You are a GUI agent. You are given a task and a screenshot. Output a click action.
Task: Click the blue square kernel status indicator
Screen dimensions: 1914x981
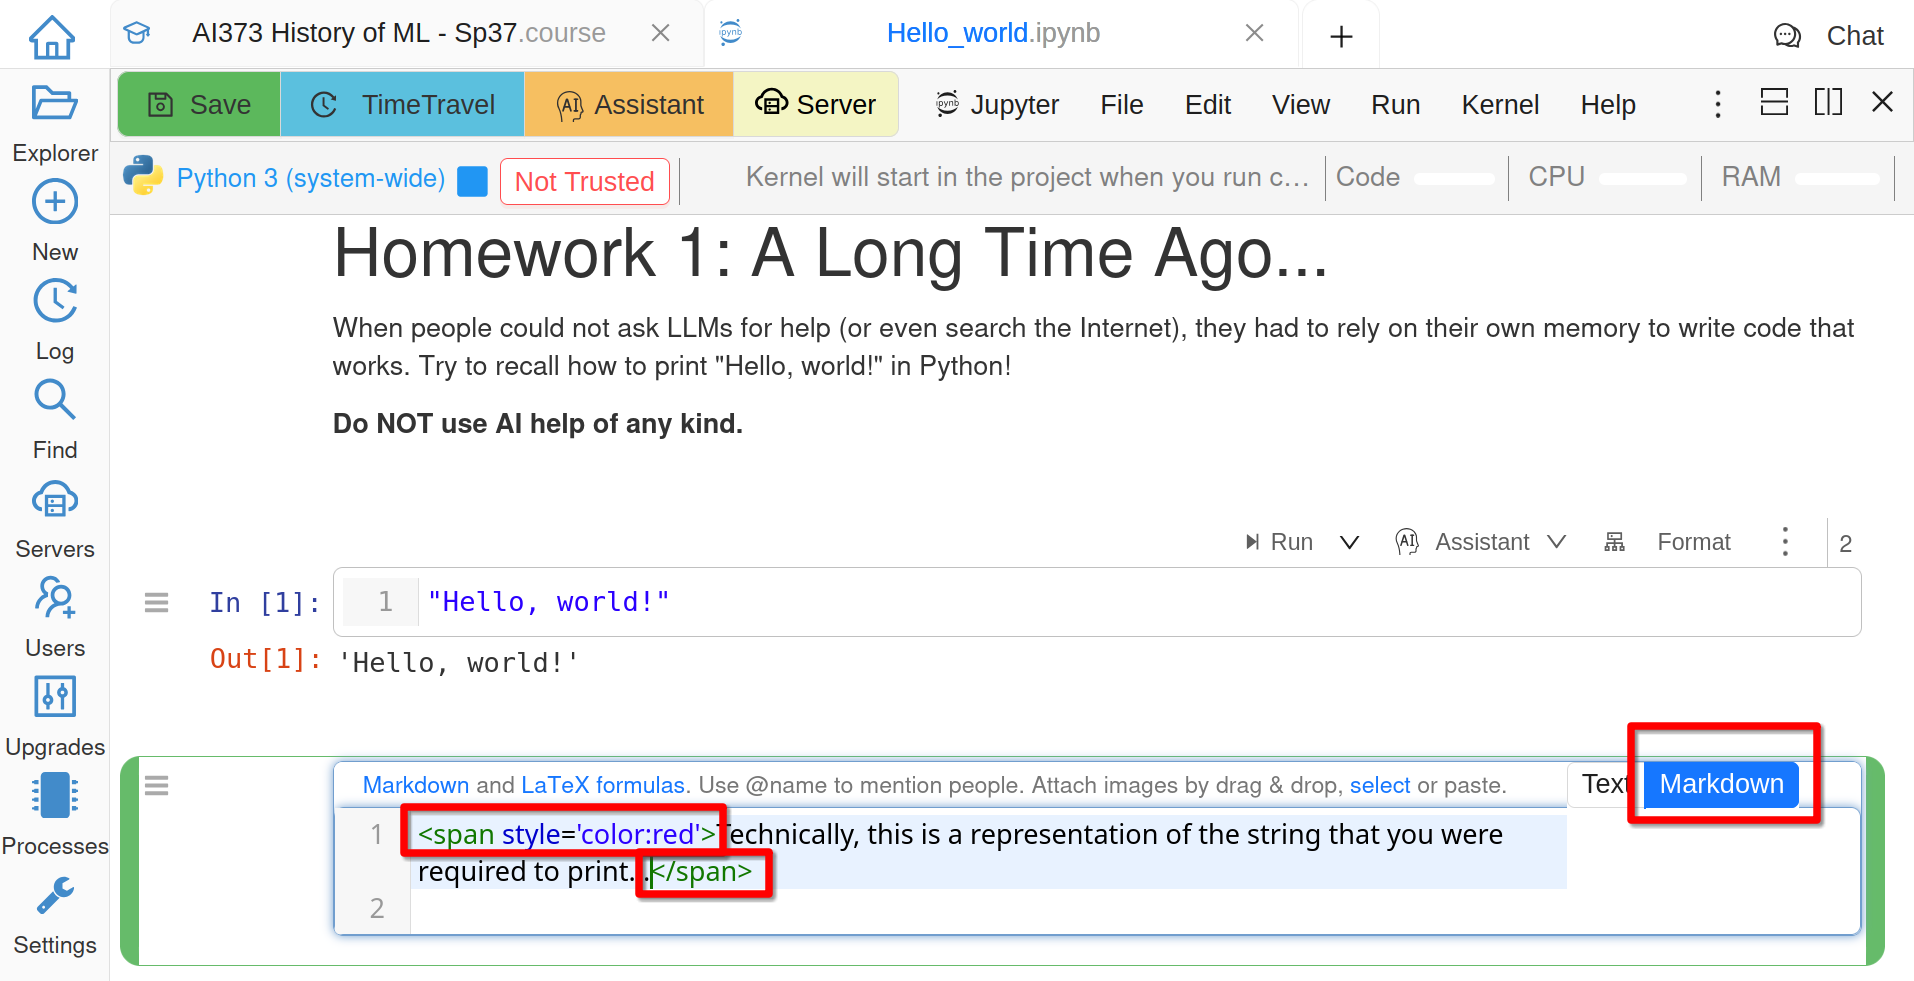[x=472, y=181]
